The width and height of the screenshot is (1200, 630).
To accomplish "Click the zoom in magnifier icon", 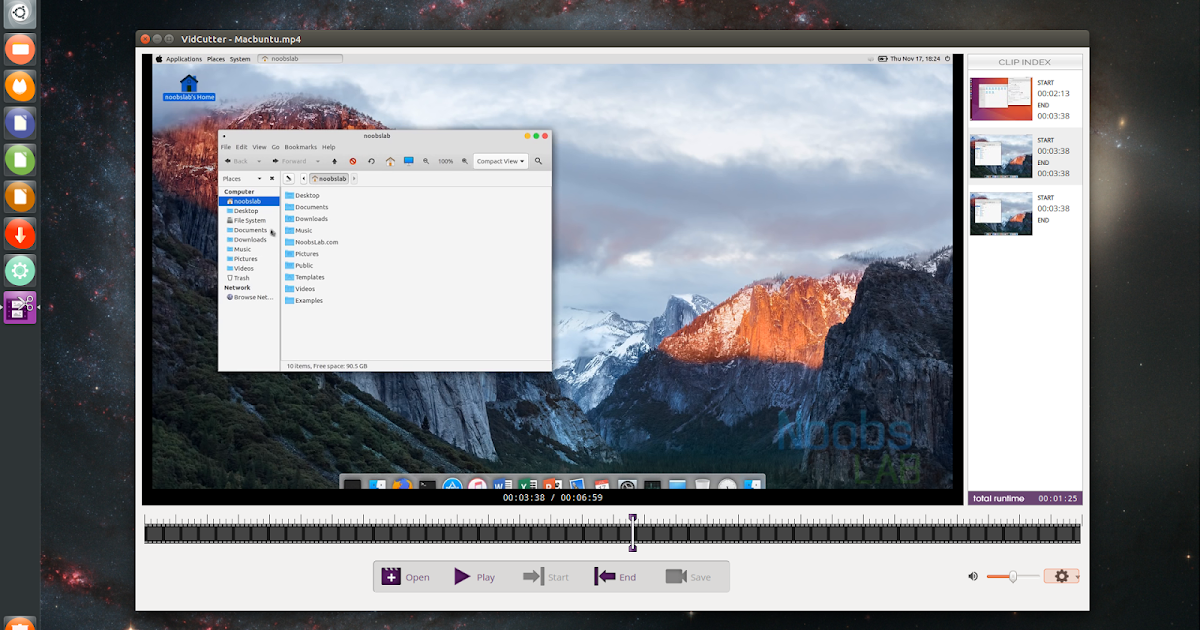I will [x=465, y=161].
